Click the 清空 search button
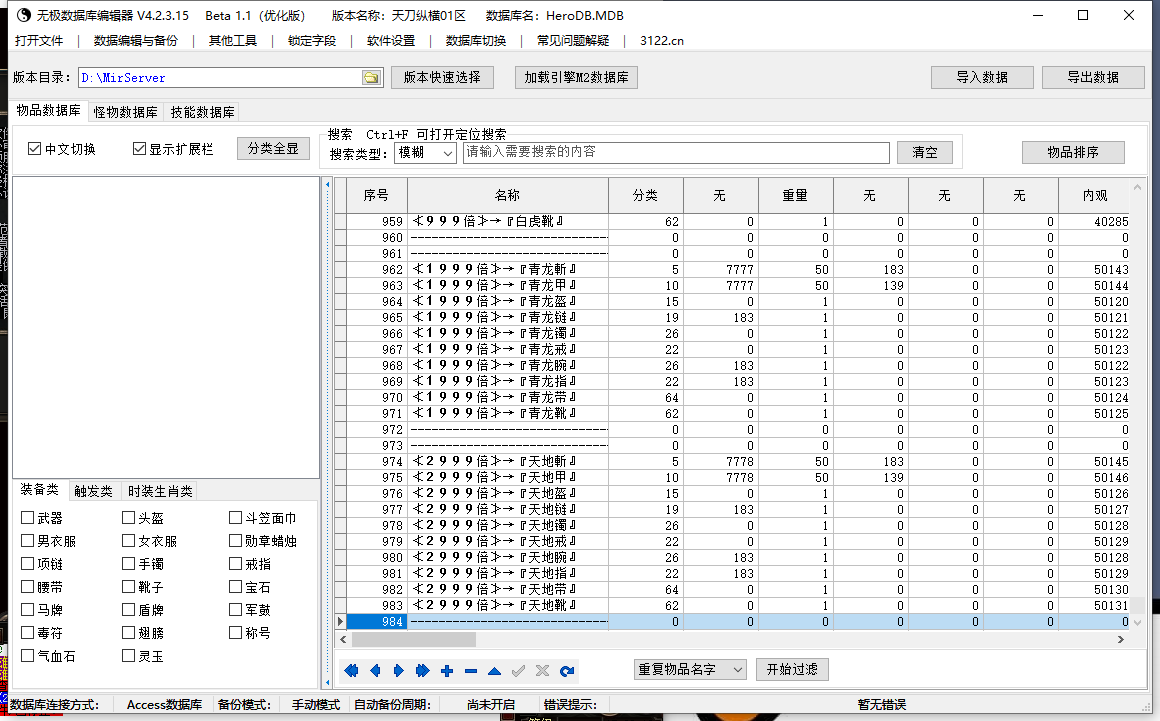The image size is (1160, 721). (925, 152)
